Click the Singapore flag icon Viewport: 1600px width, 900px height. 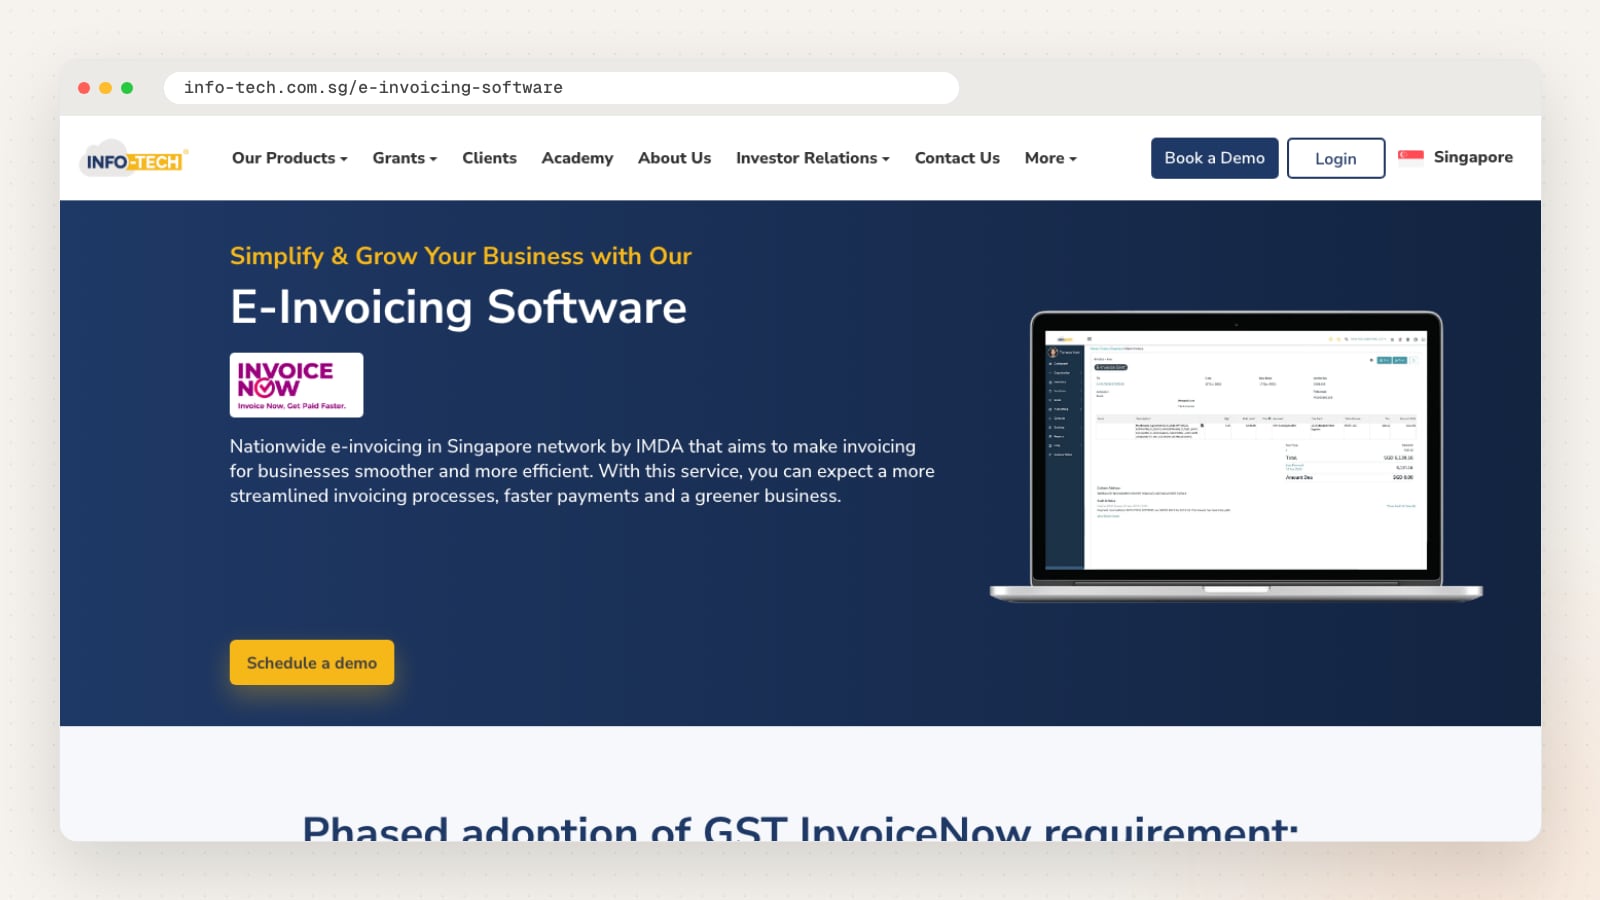[1411, 157]
